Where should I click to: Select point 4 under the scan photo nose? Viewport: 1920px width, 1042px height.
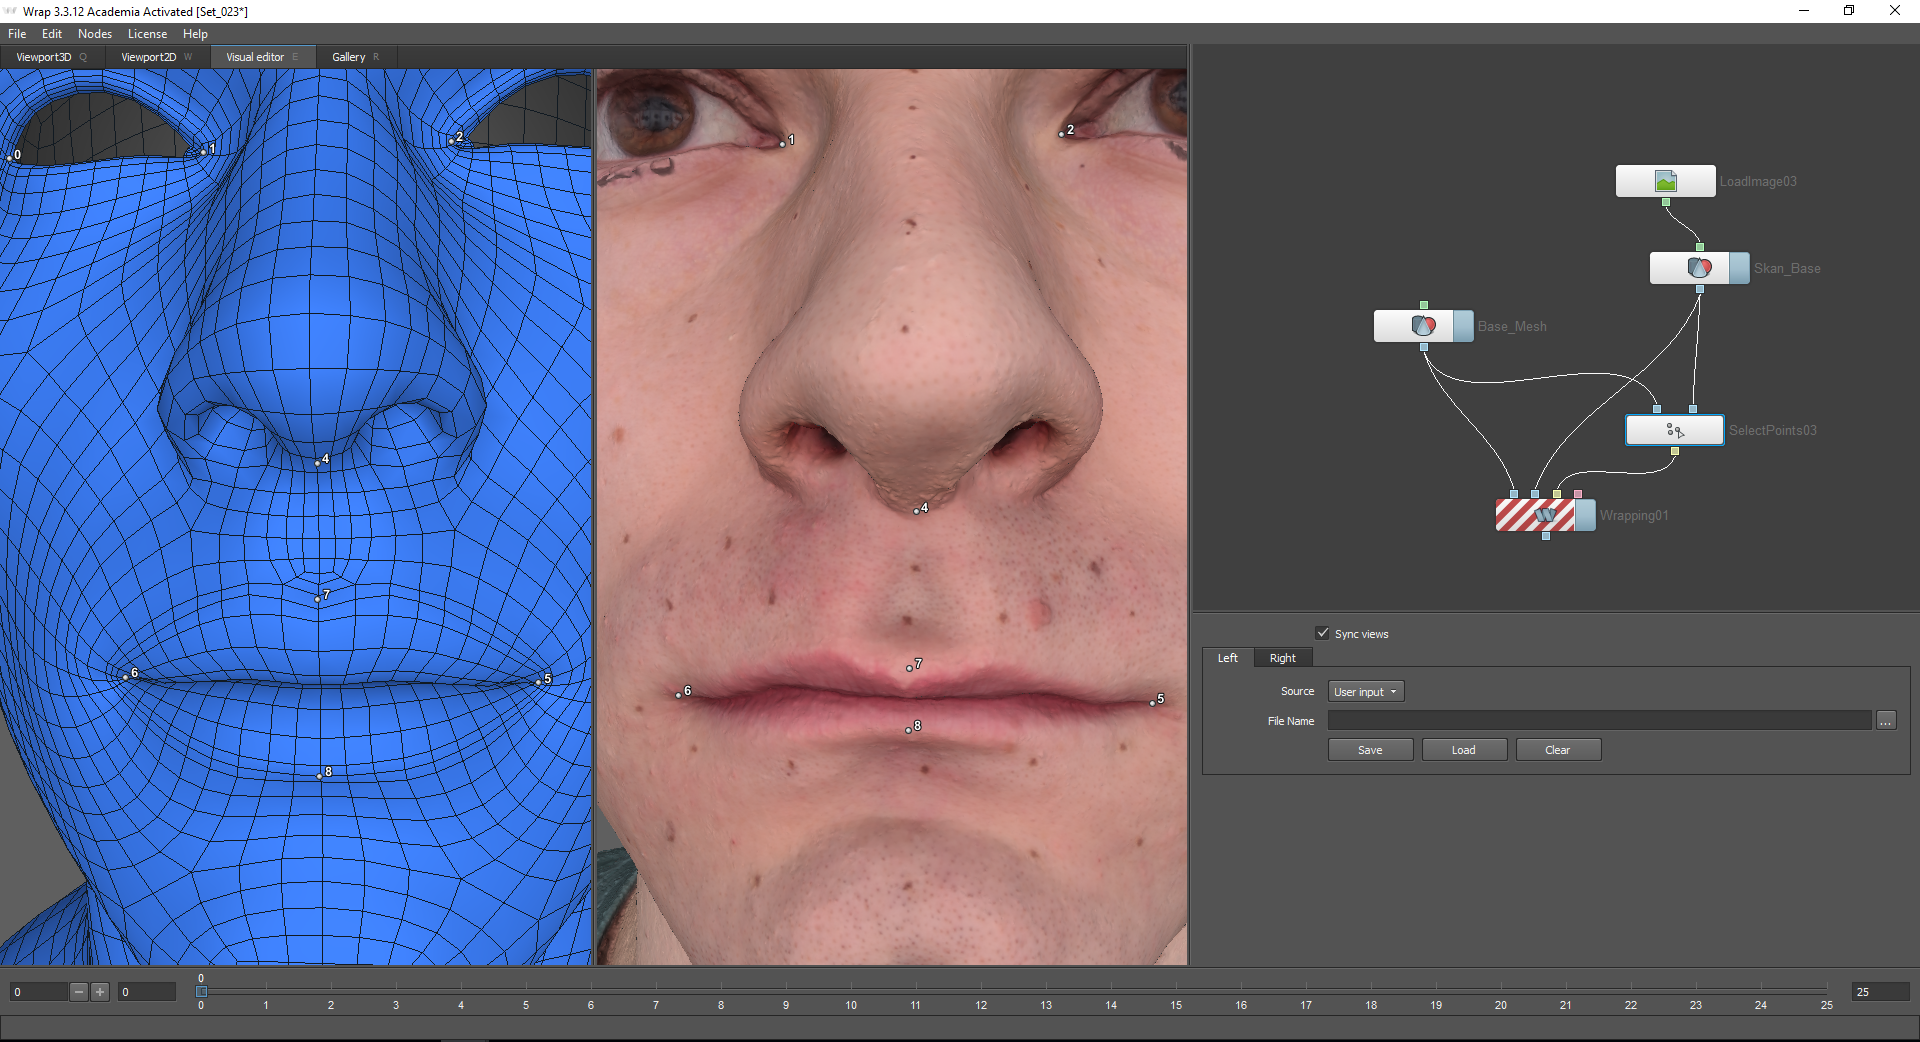click(x=916, y=511)
